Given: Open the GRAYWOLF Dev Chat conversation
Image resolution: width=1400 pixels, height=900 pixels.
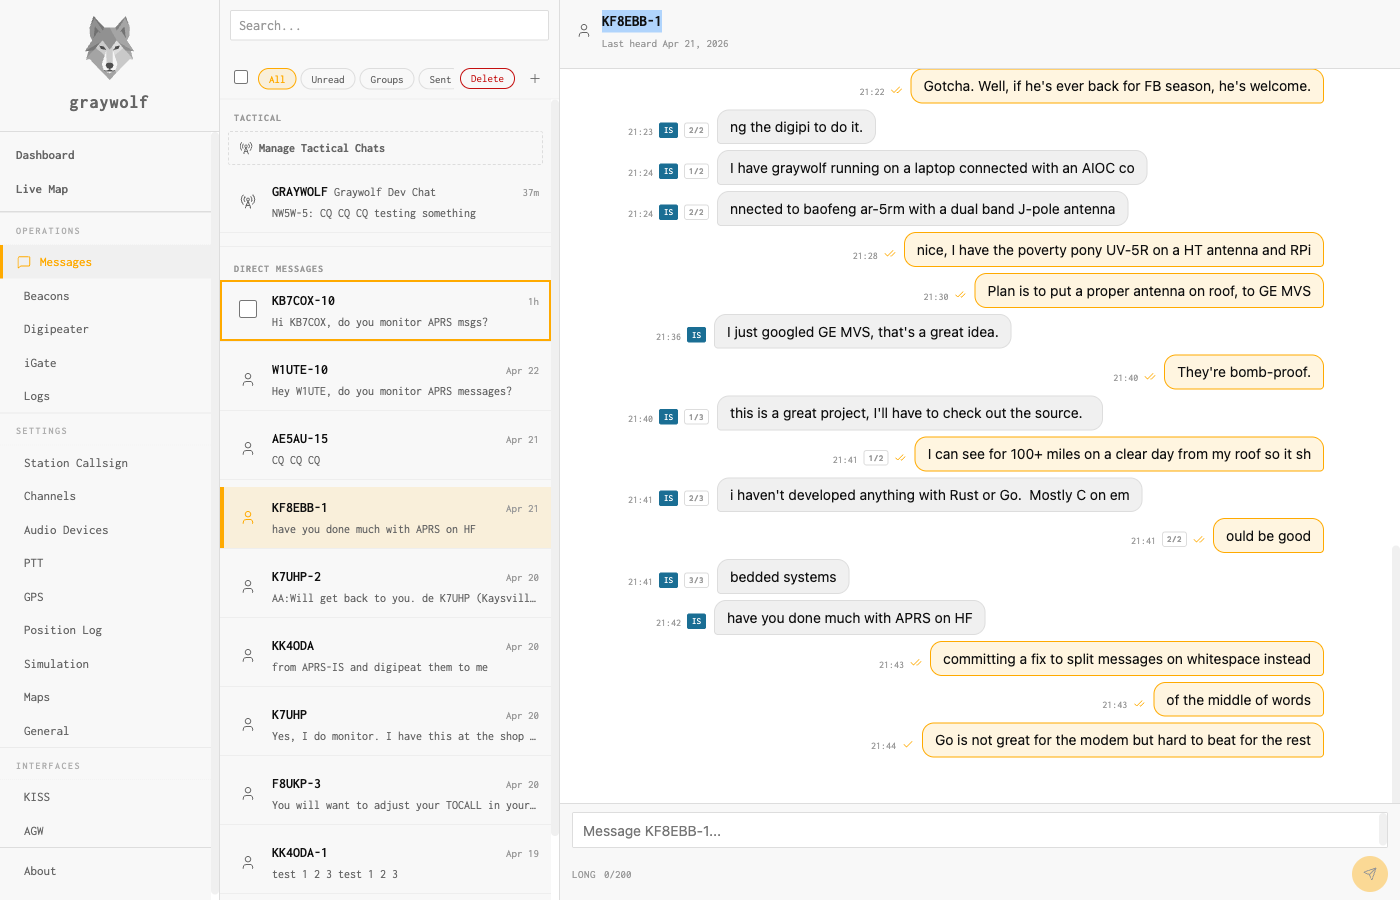Looking at the screenshot, I should click(x=385, y=202).
